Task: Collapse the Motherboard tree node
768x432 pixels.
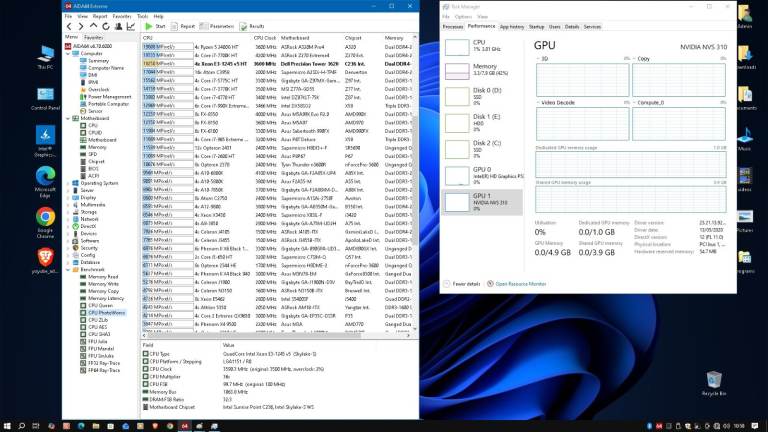Action: (66, 118)
